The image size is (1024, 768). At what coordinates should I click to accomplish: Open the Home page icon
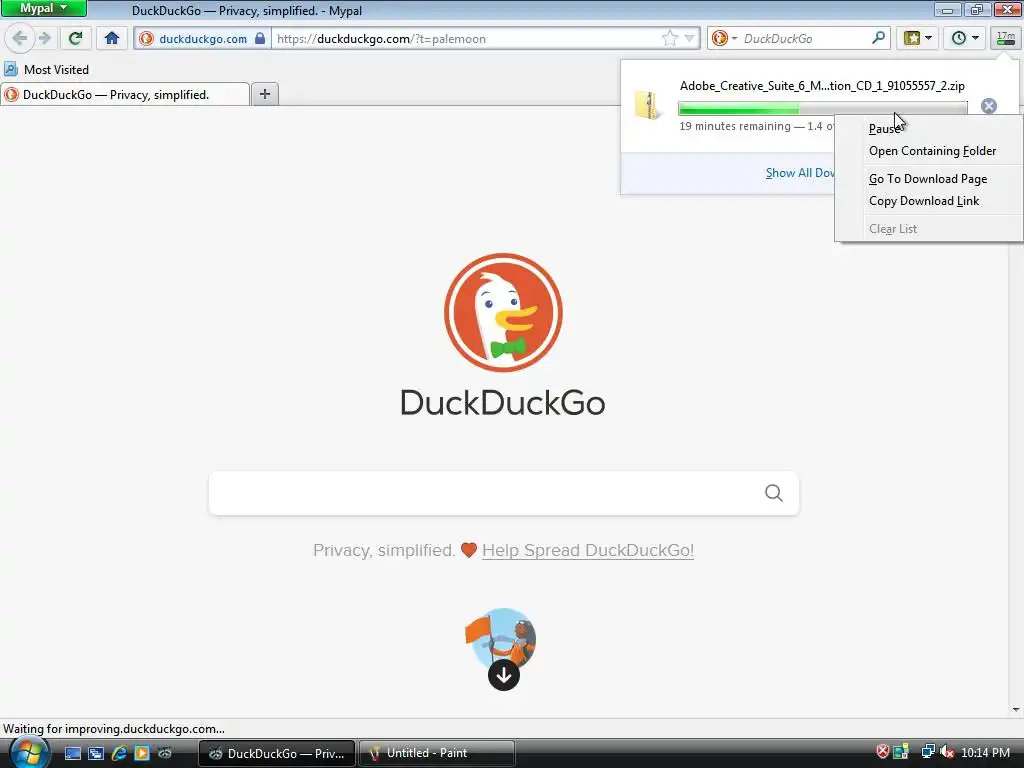click(x=112, y=38)
